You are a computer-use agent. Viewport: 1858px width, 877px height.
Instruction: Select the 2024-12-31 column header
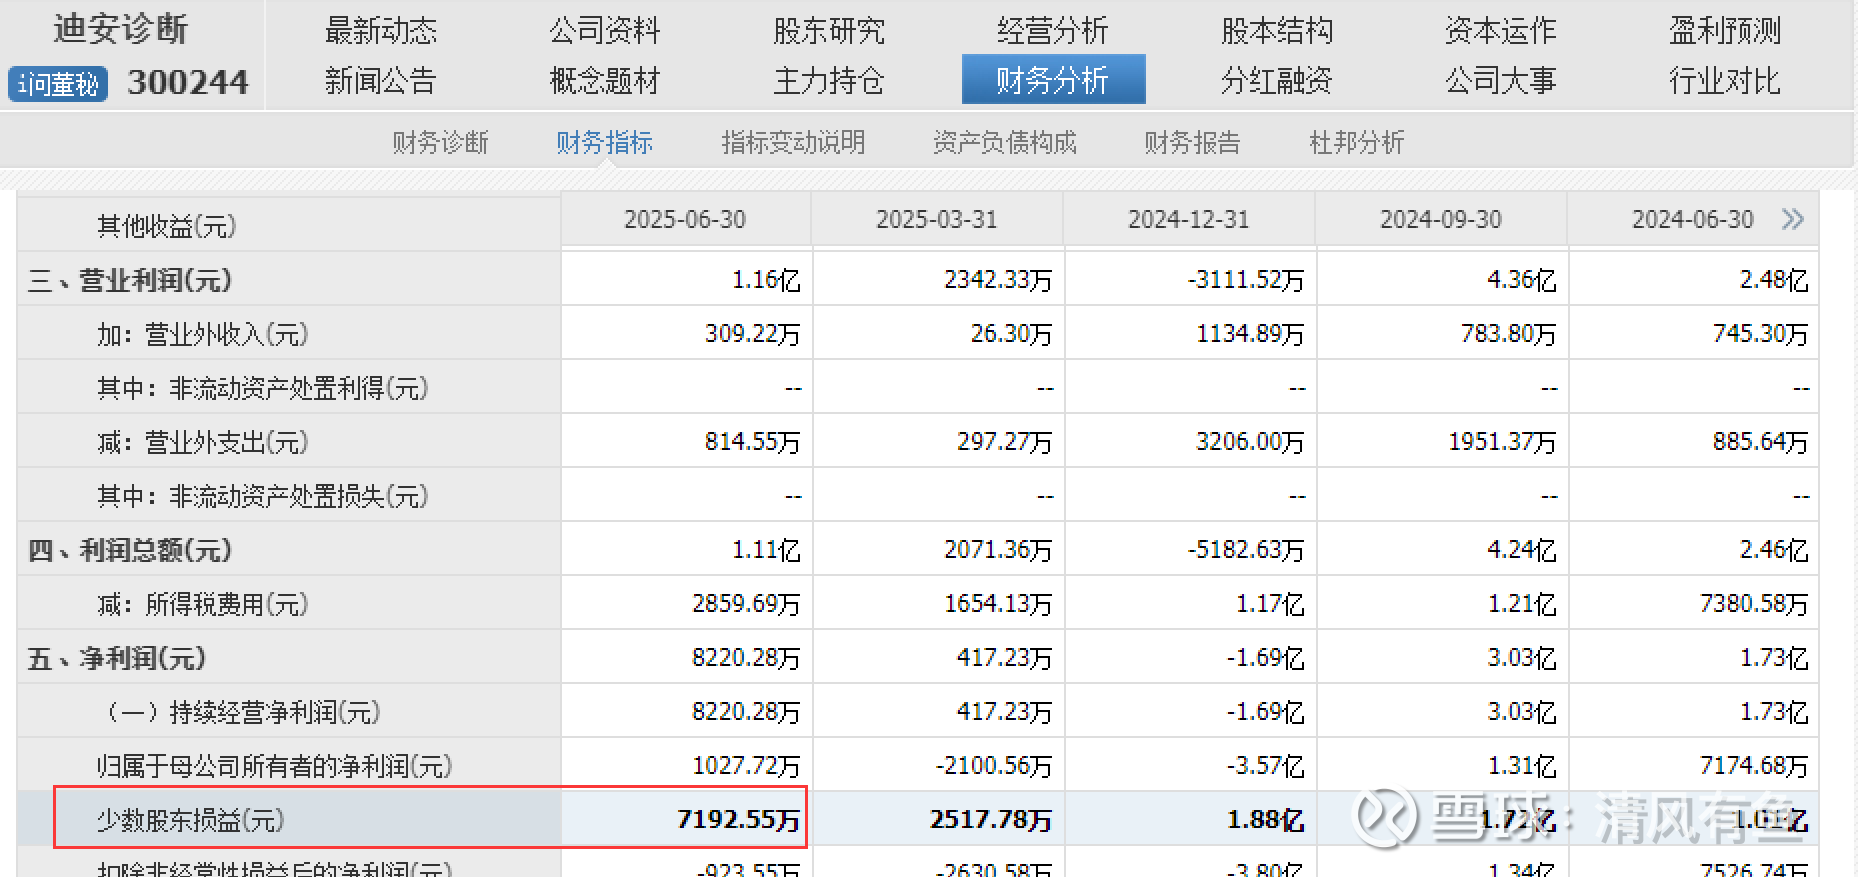pyautogui.click(x=1189, y=219)
